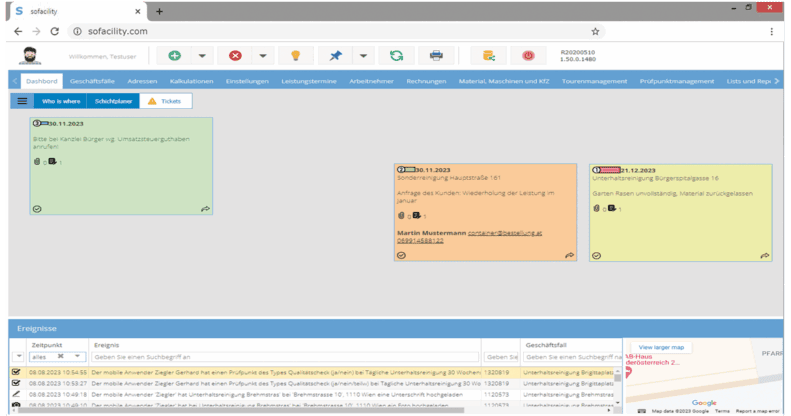Image resolution: width=791 pixels, height=416 pixels.
Task: Show more menu tabs via right chevron
Action: 777,81
